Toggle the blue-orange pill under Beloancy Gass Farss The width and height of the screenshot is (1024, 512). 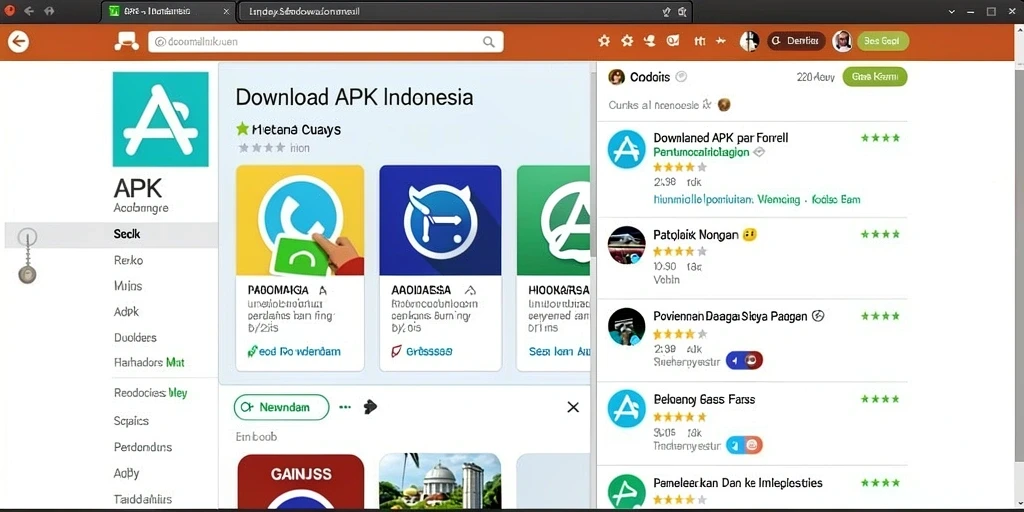pos(744,445)
